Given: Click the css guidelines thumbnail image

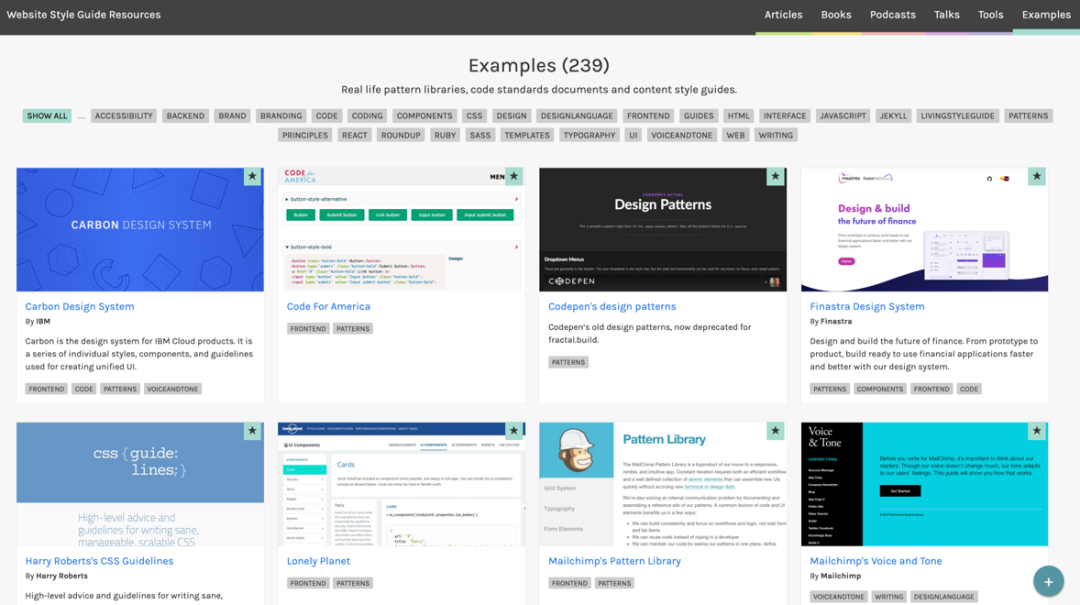Looking at the screenshot, I should pos(140,484).
